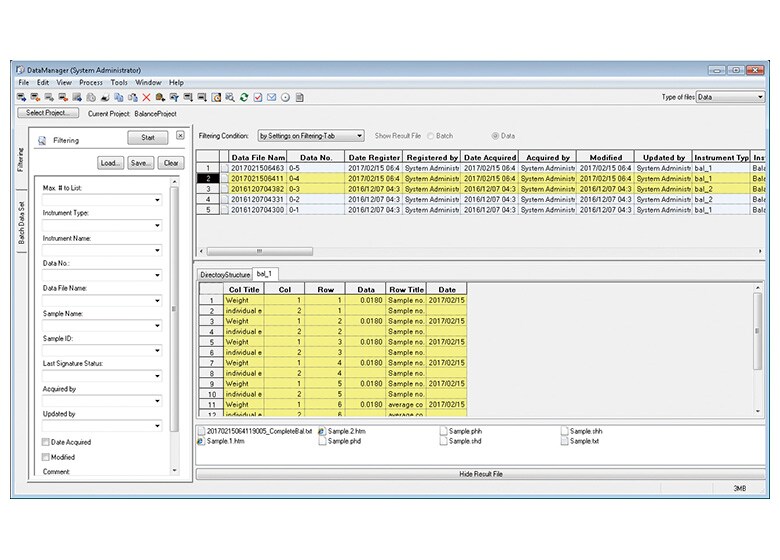Click the Start filtering button
This screenshot has height=560, width=780.
point(148,137)
